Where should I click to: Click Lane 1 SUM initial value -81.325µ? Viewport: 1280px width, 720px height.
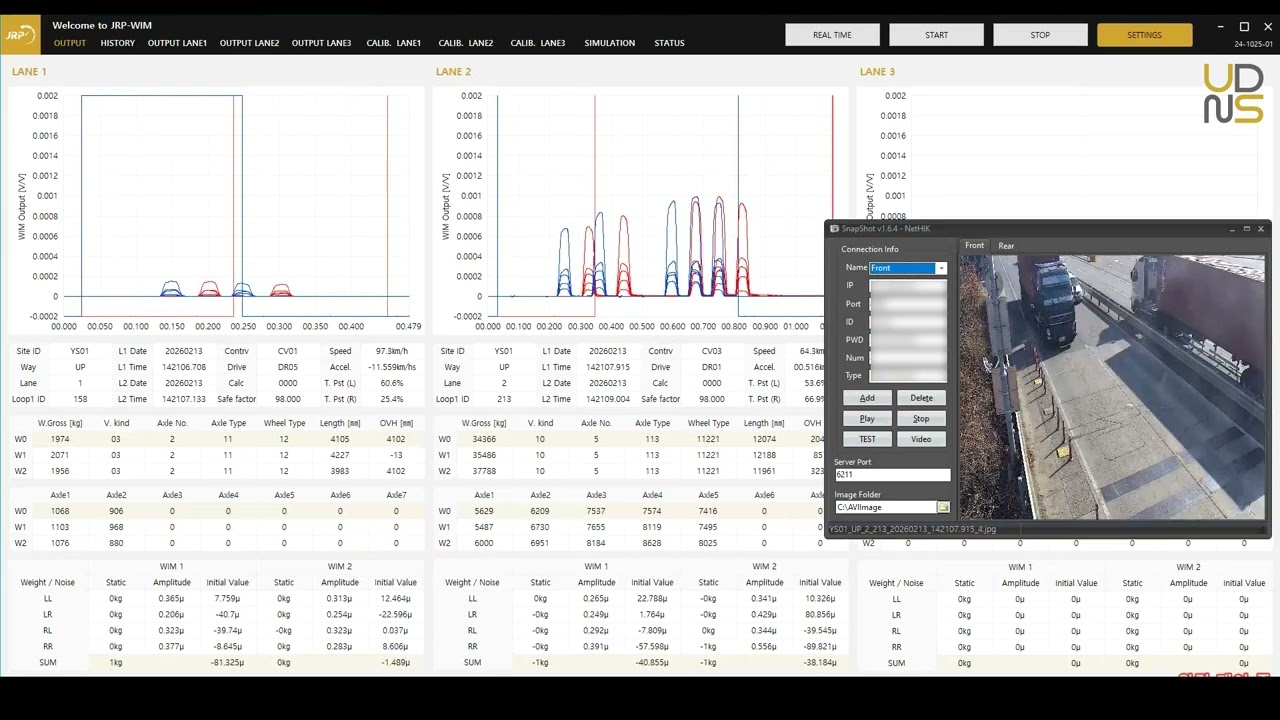(x=228, y=663)
